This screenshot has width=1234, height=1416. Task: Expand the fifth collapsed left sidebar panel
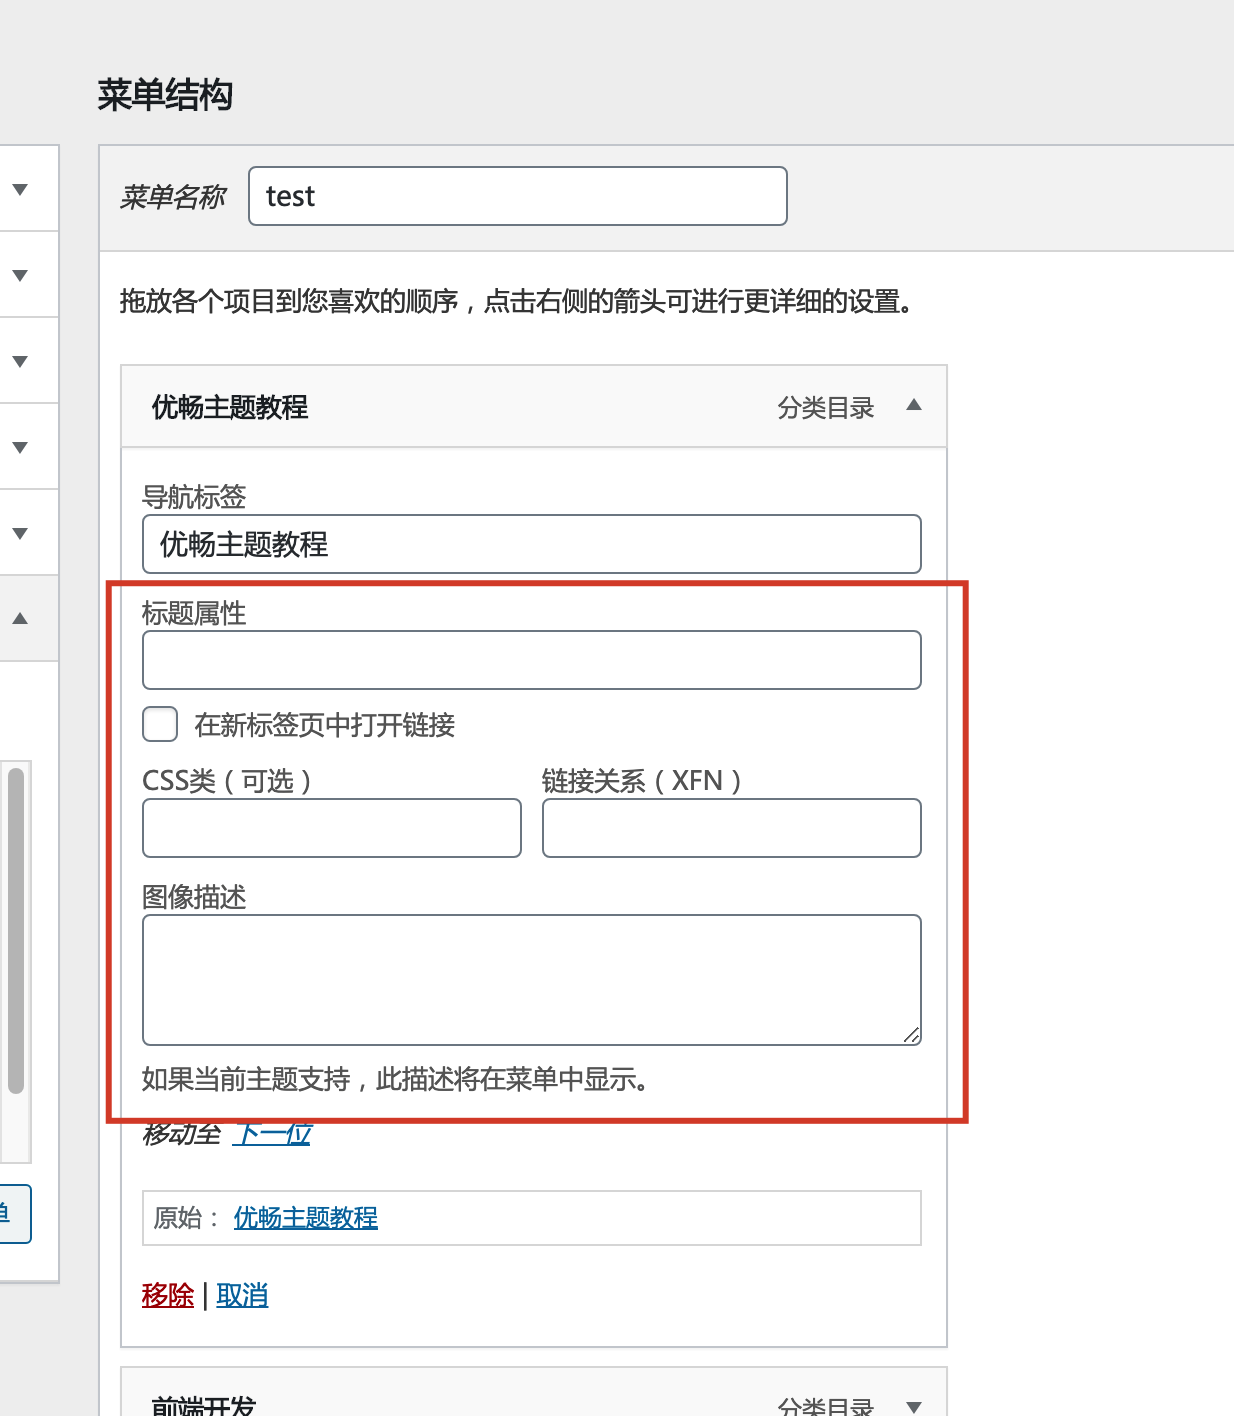point(20,534)
